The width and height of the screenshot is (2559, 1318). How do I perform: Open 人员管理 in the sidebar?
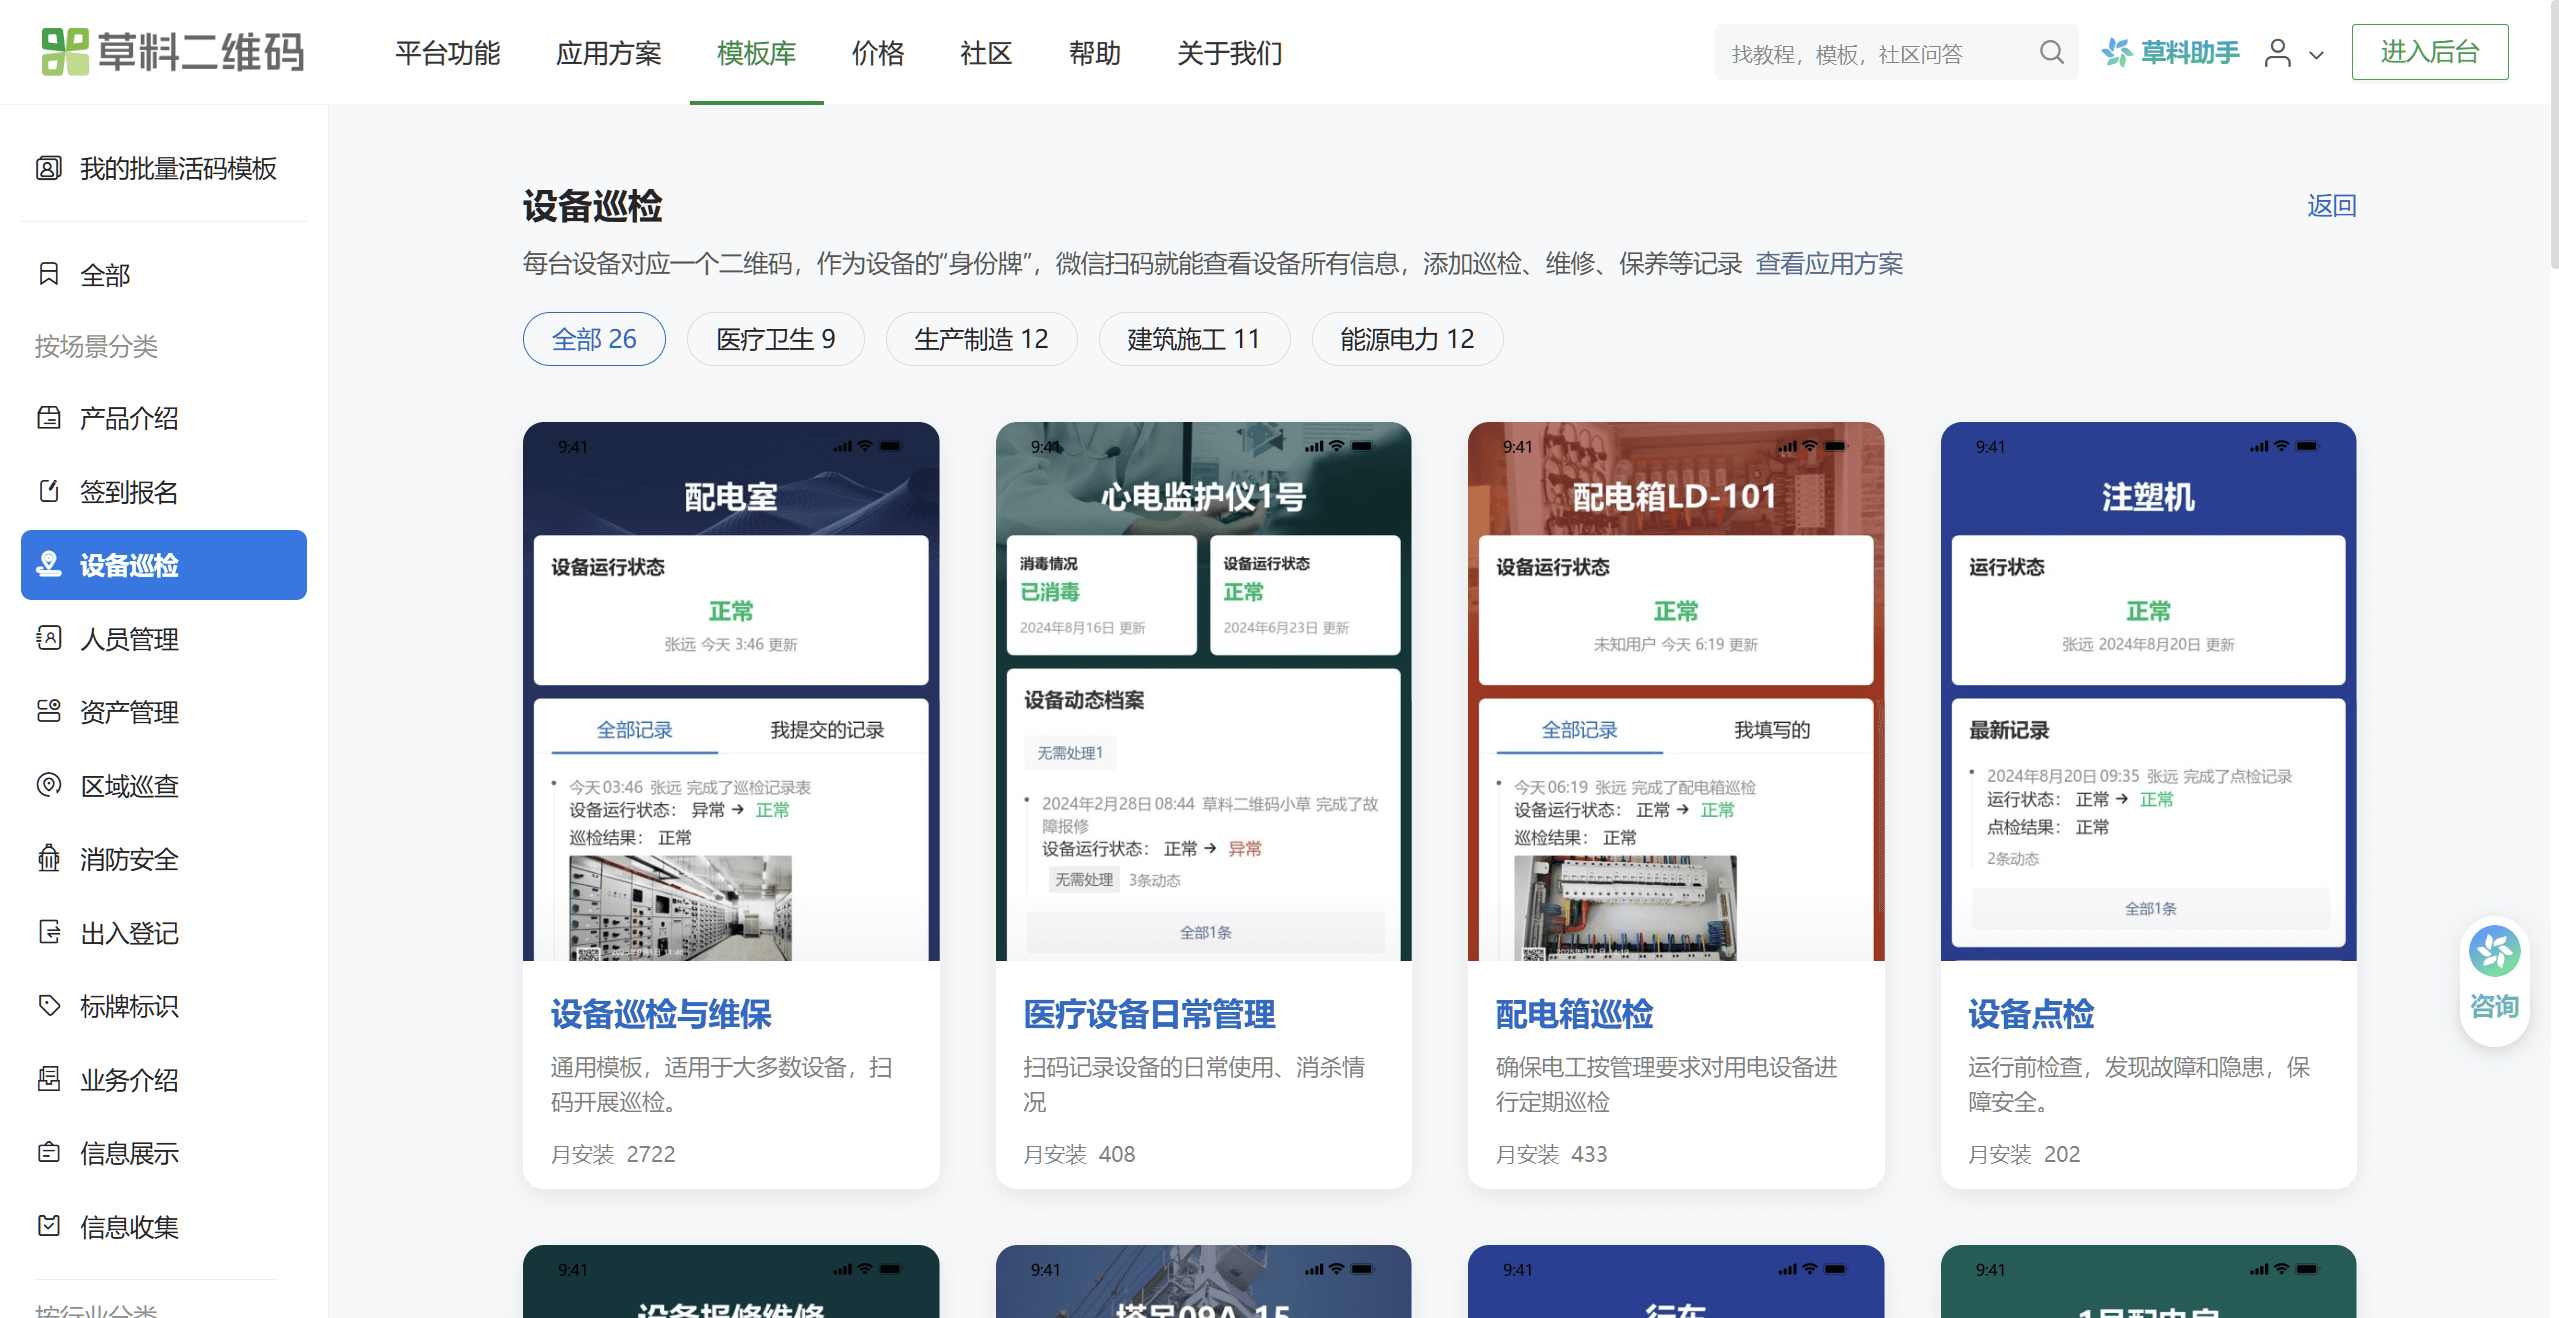(x=129, y=639)
